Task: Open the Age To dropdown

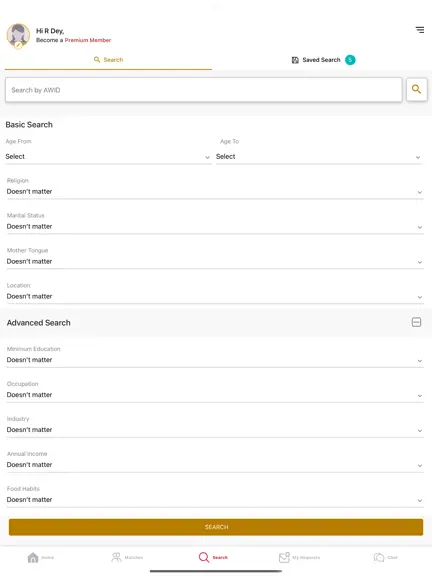Action: (x=318, y=157)
